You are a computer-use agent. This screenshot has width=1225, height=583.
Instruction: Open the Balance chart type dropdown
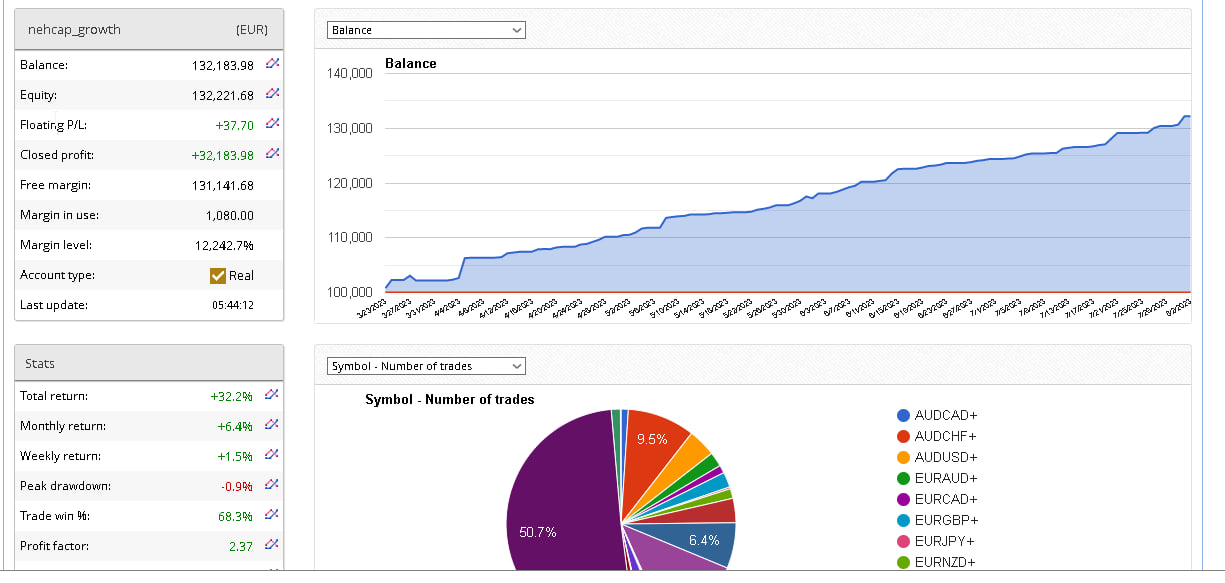point(426,30)
